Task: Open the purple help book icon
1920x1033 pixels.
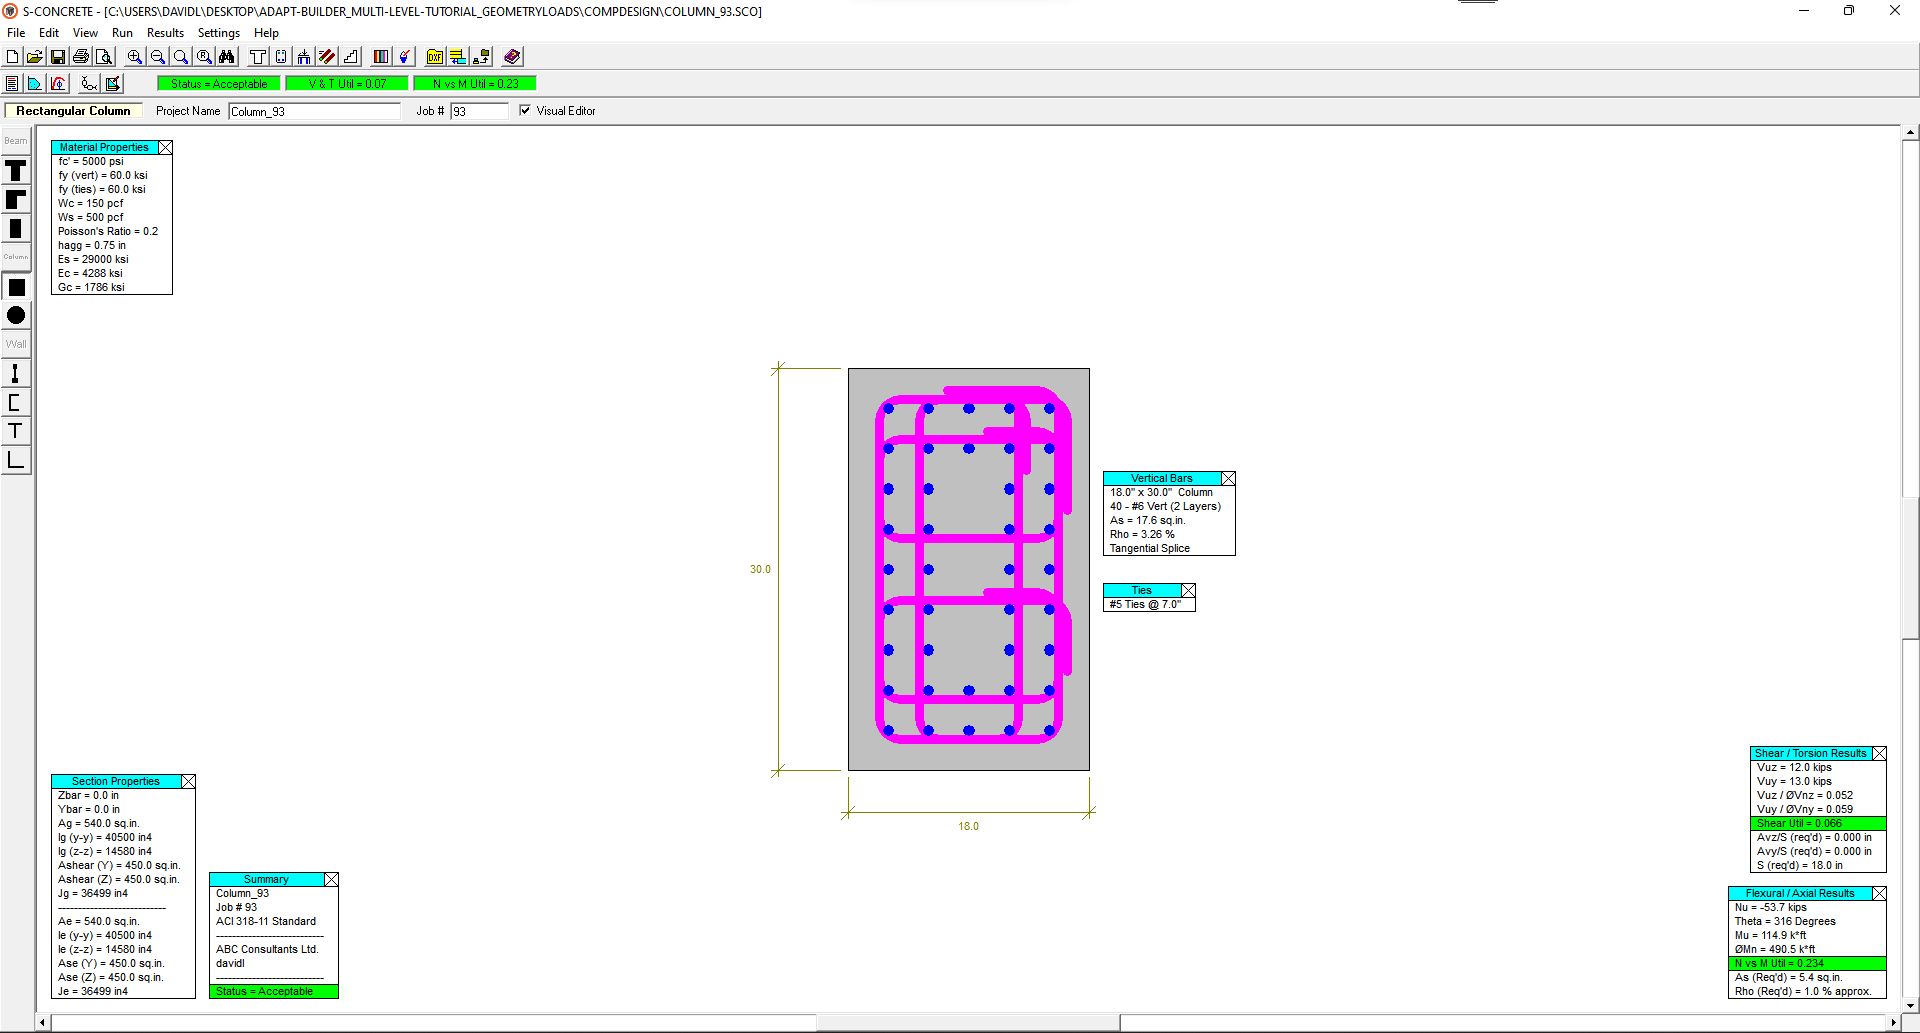Action: point(512,57)
